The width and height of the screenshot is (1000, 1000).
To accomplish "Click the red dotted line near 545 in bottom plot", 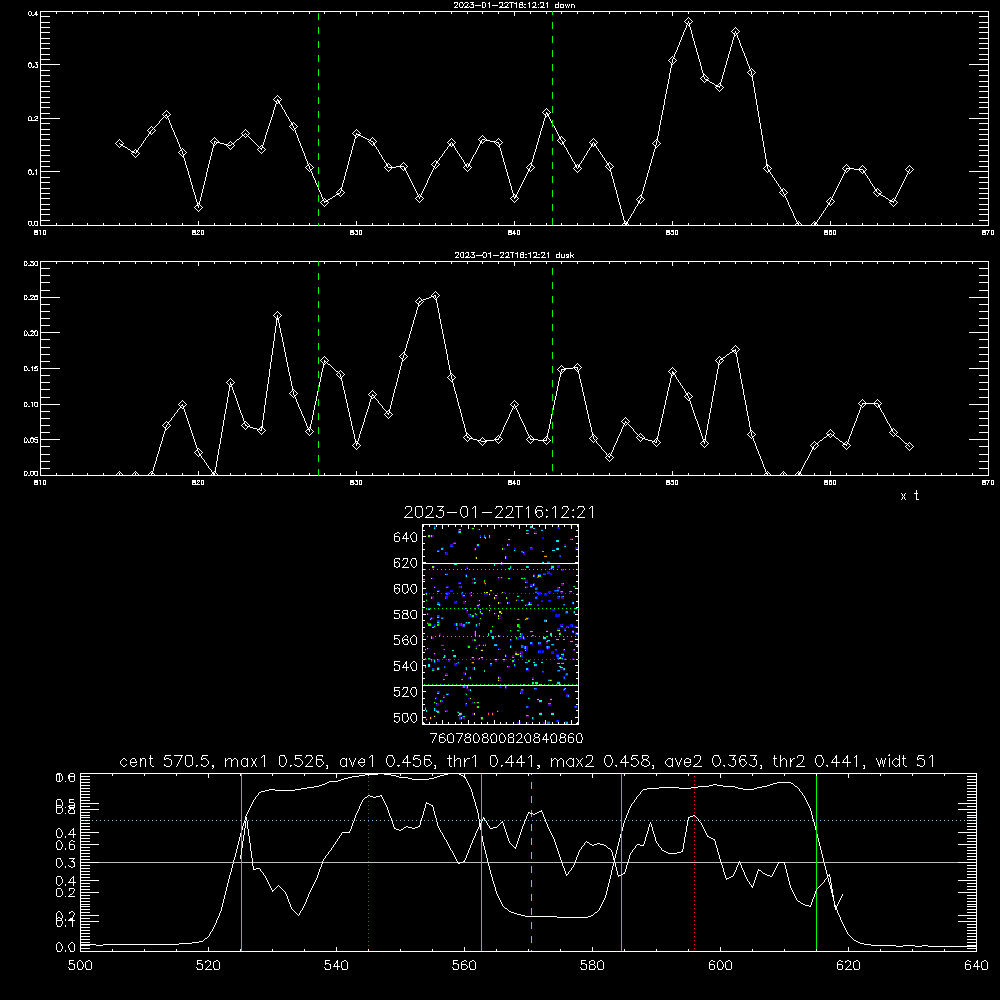I will (368, 862).
